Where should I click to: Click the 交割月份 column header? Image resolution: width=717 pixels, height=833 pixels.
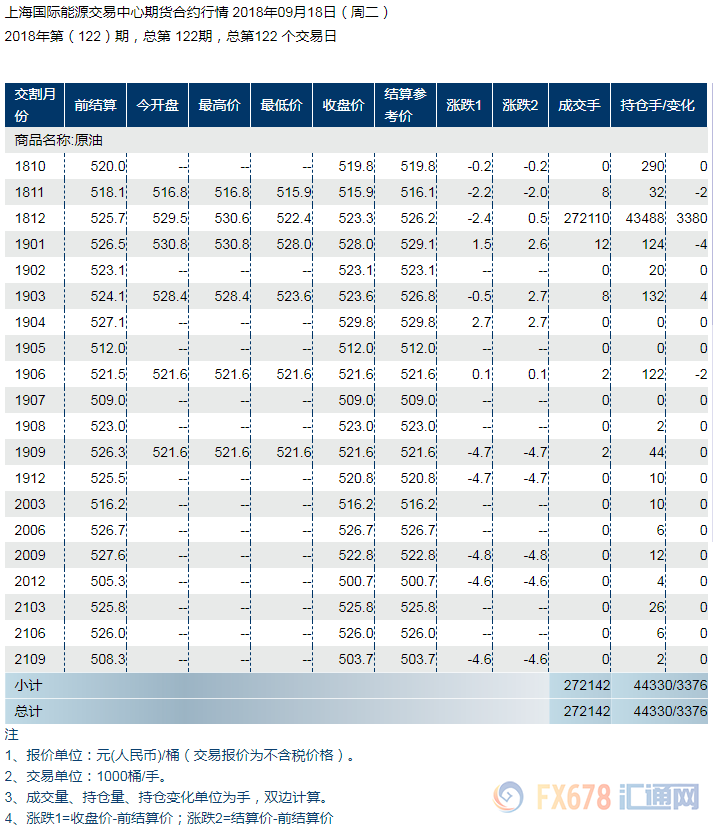(x=35, y=105)
